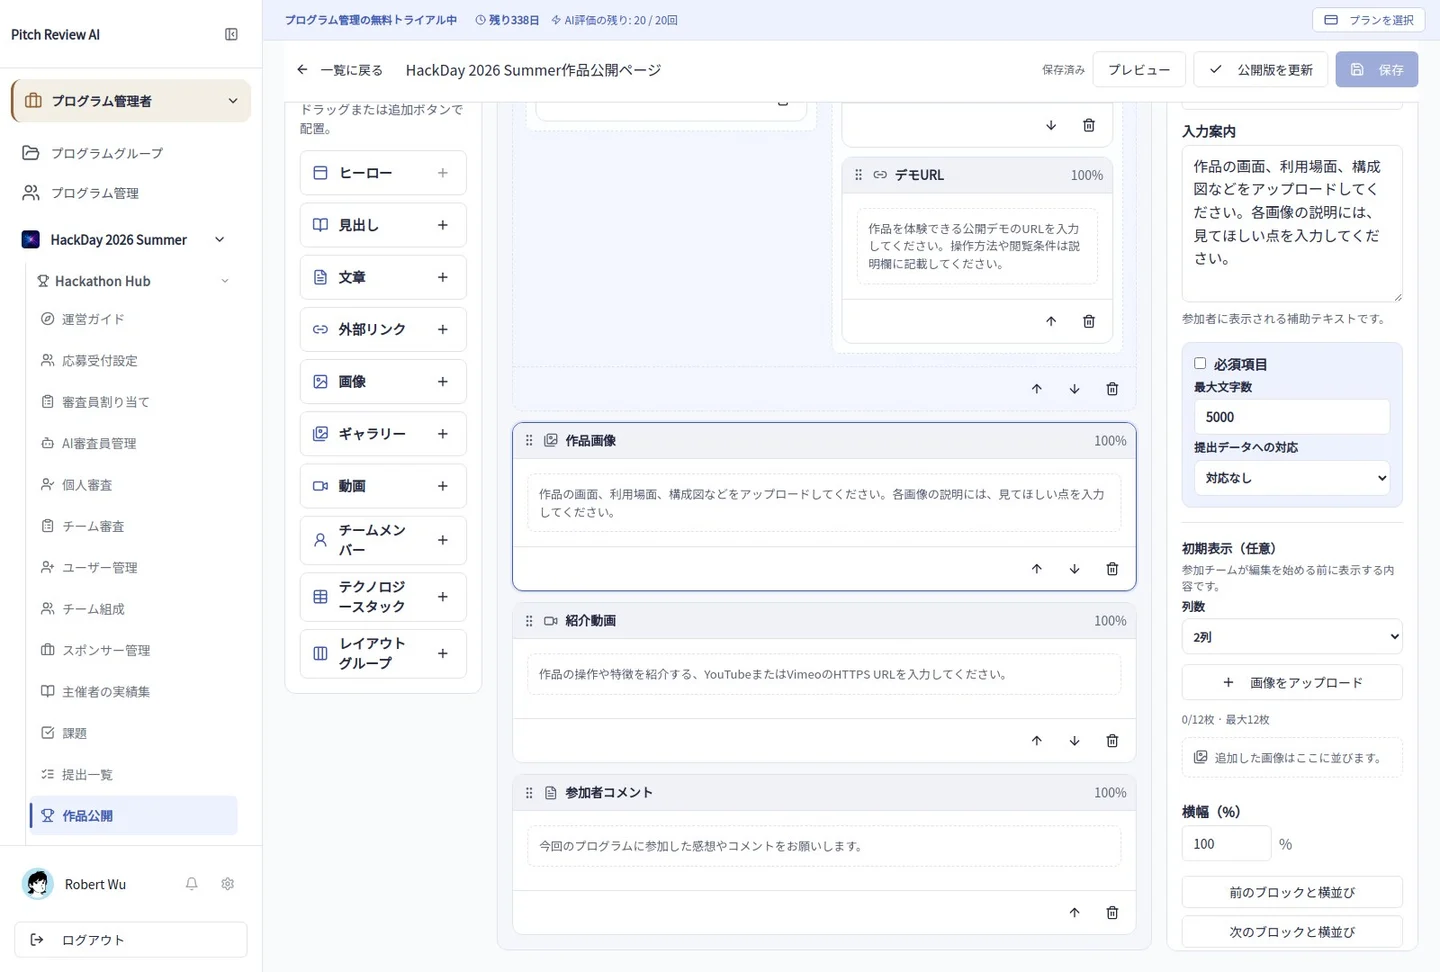The height and width of the screenshot is (972, 1440).
Task: Click back arrow to 一覧に戻る
Action: click(x=302, y=70)
